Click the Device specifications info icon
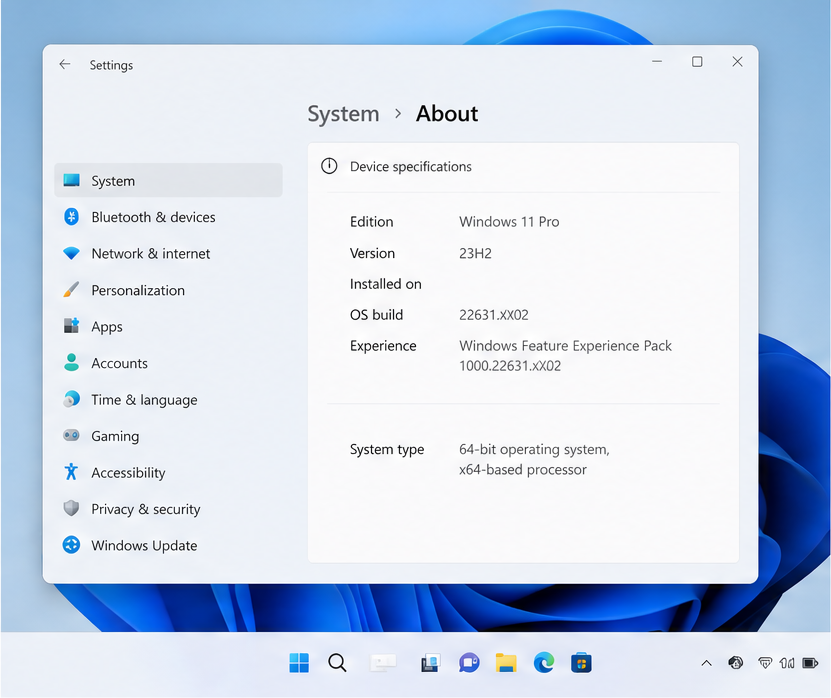 [x=329, y=166]
